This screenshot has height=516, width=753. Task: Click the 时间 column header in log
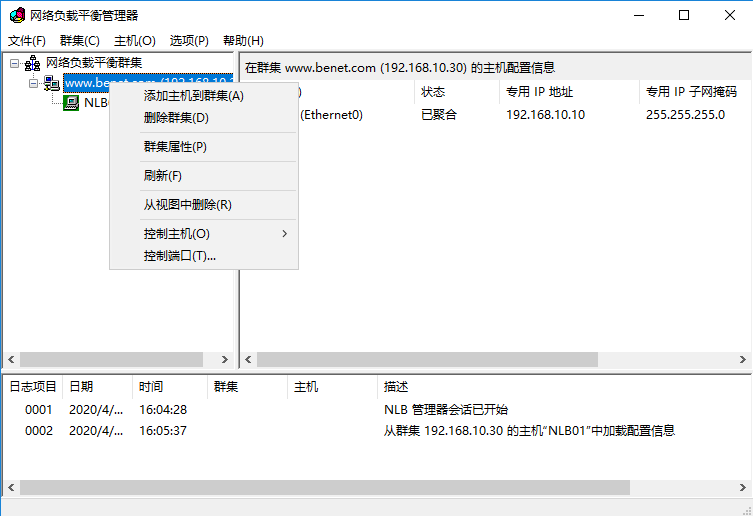coord(170,387)
